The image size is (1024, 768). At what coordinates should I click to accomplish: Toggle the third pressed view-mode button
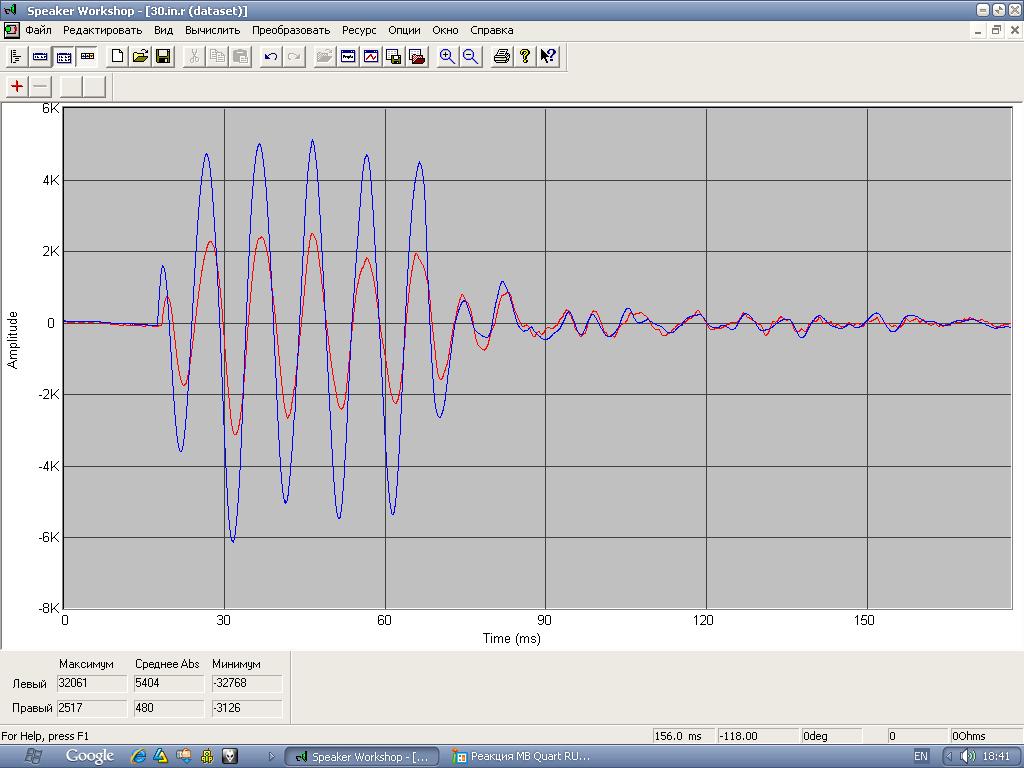click(x=64, y=57)
